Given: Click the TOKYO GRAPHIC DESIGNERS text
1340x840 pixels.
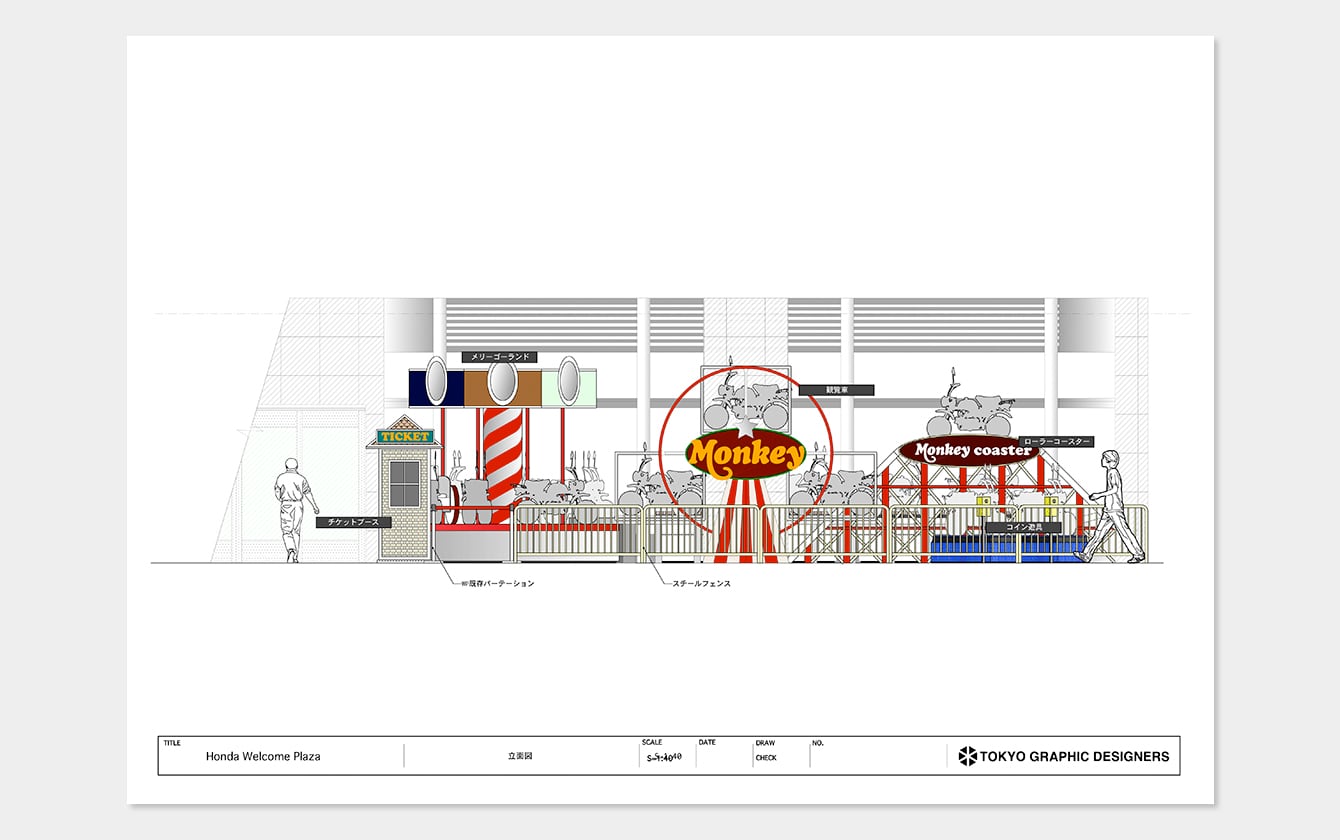Looking at the screenshot, I should [1075, 756].
